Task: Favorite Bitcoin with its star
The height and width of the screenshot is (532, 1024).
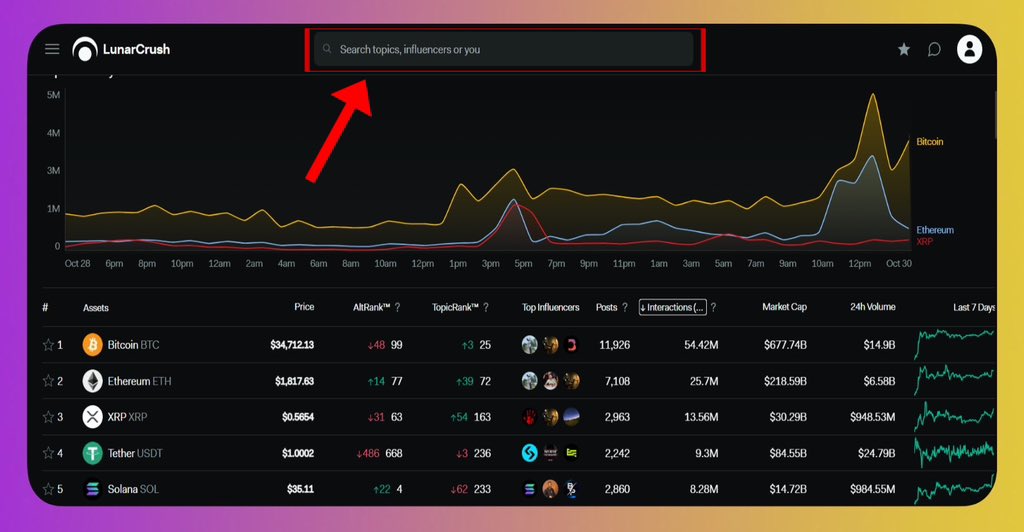Action: pos(48,345)
